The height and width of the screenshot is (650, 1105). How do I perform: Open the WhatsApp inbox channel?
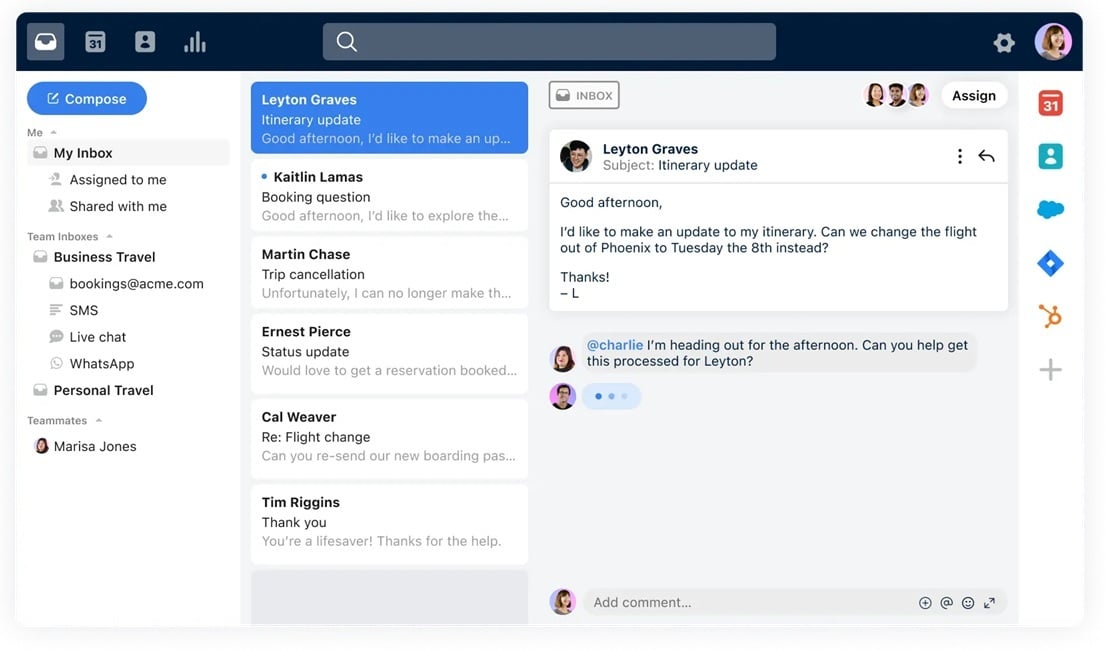point(101,364)
